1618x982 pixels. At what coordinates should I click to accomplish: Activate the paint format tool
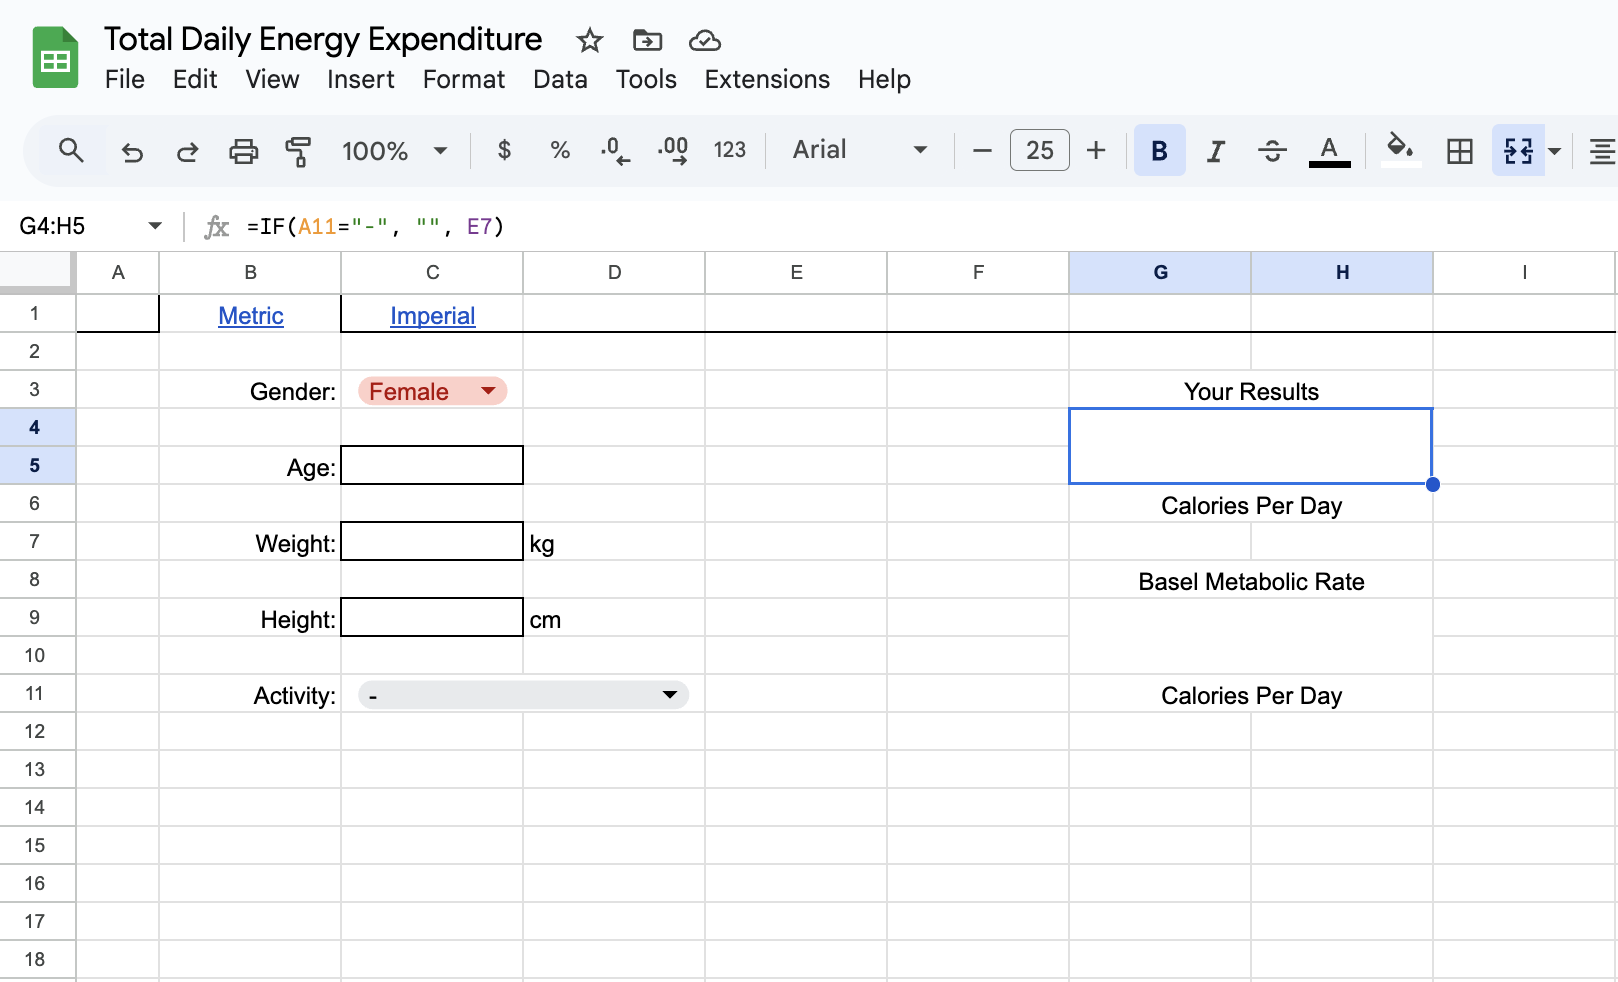(298, 151)
